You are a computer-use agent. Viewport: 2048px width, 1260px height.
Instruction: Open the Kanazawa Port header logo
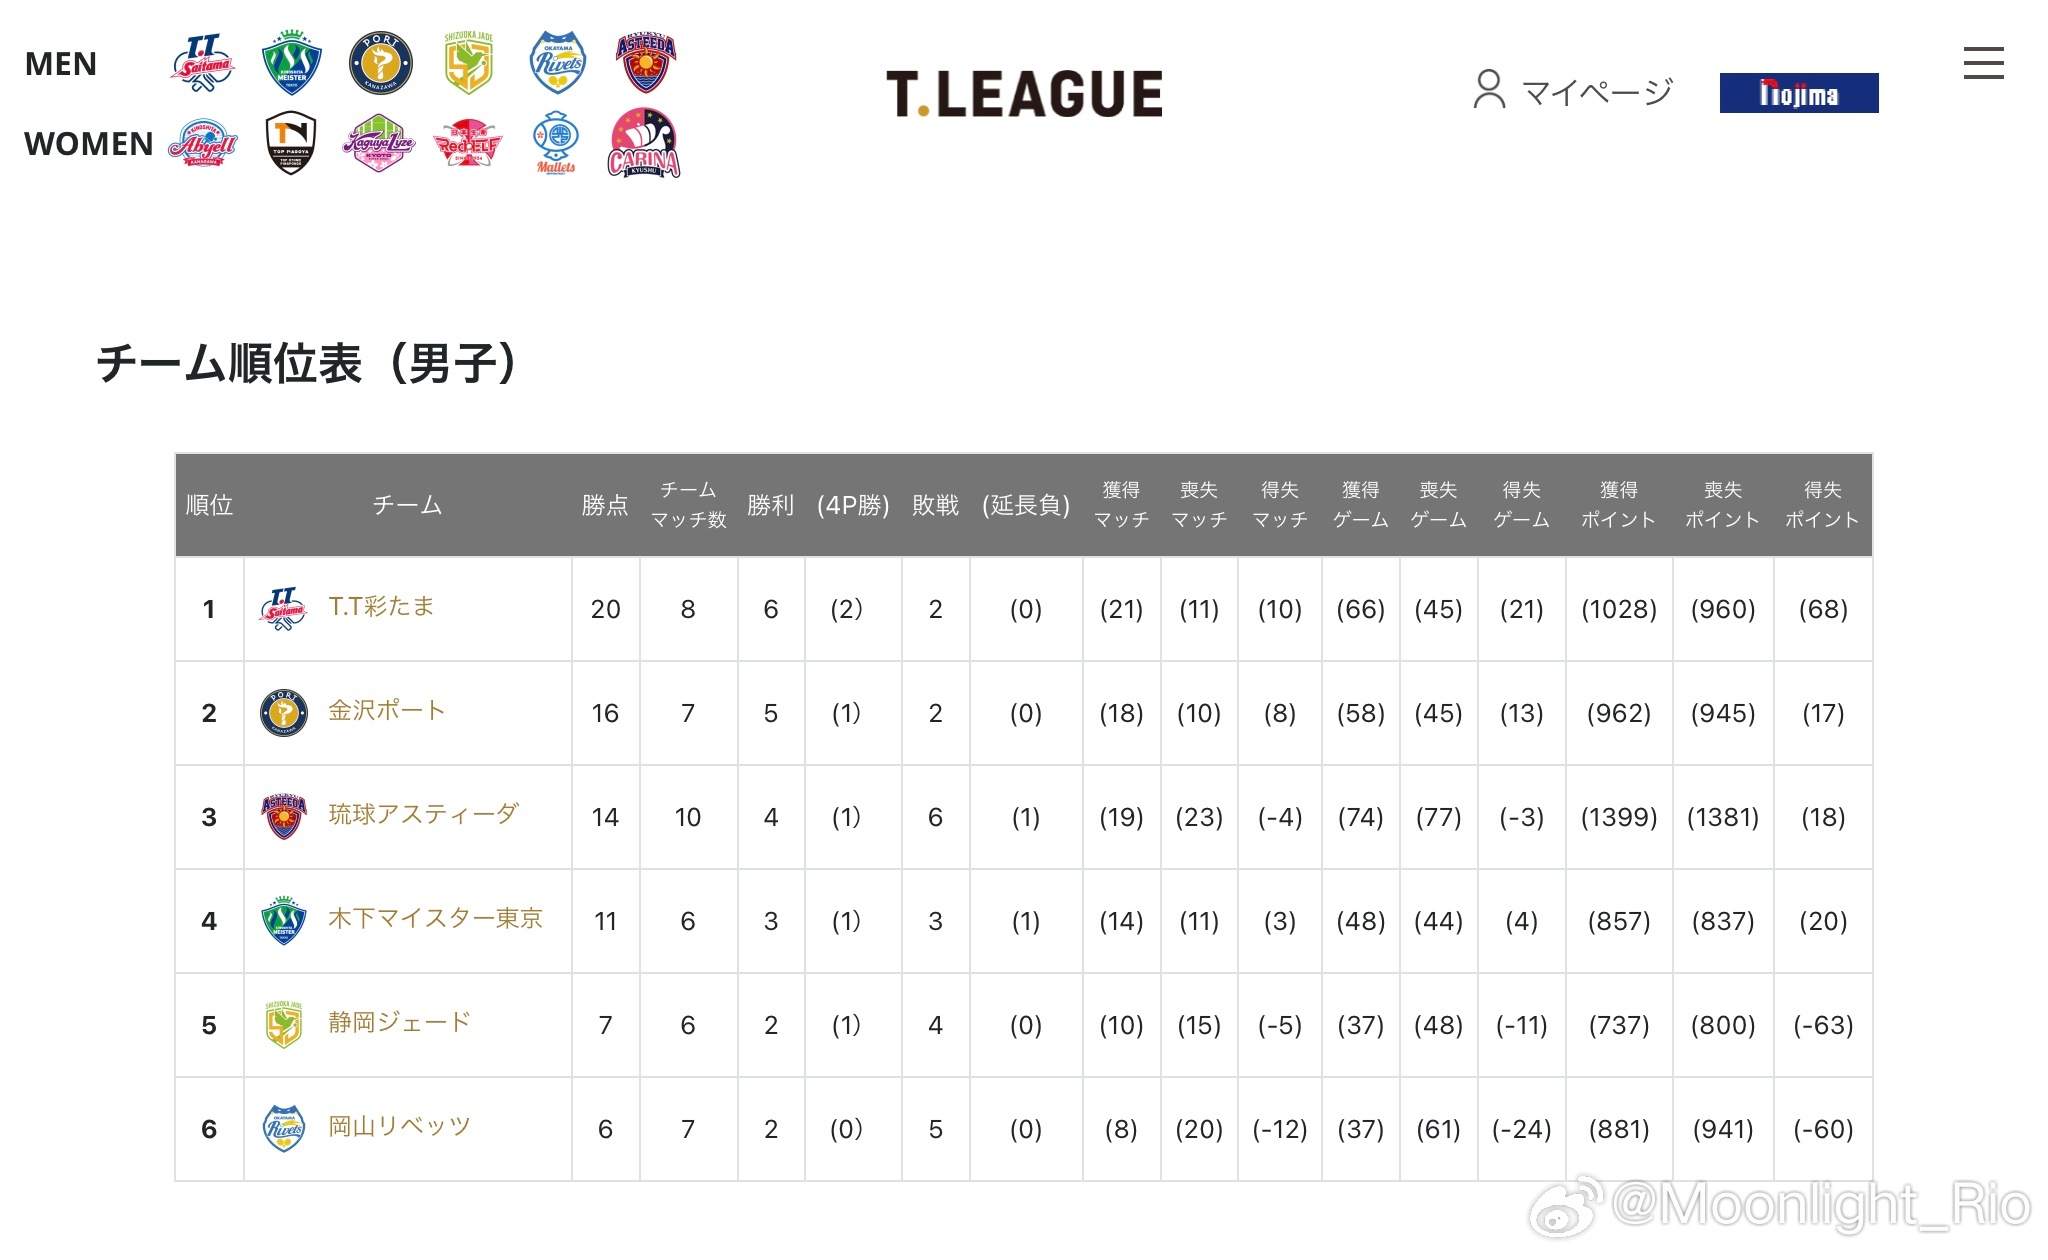tap(380, 62)
